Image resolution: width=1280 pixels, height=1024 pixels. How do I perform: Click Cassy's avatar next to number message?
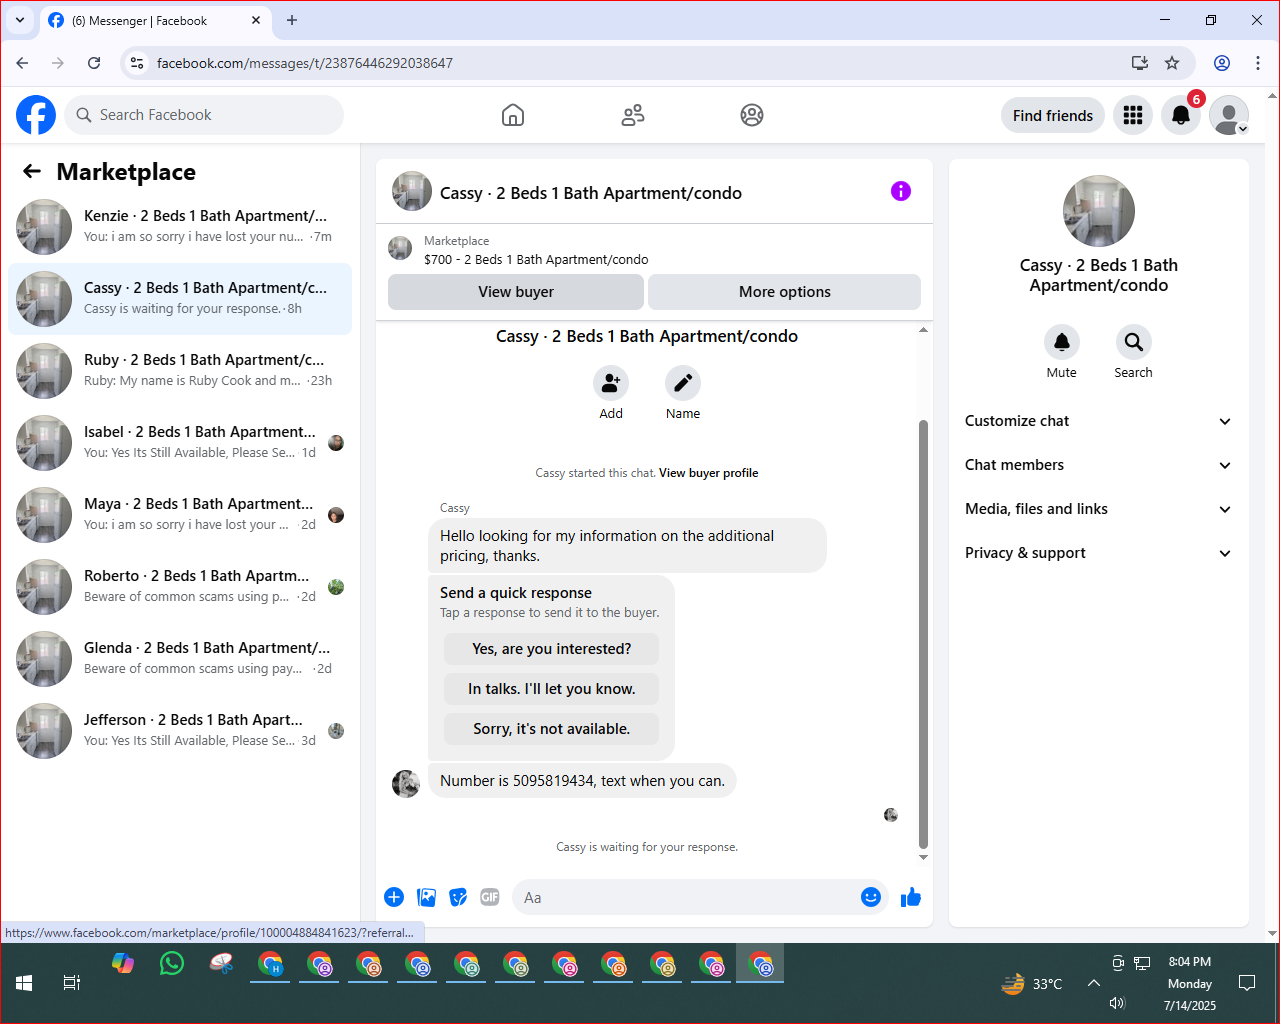click(x=406, y=783)
